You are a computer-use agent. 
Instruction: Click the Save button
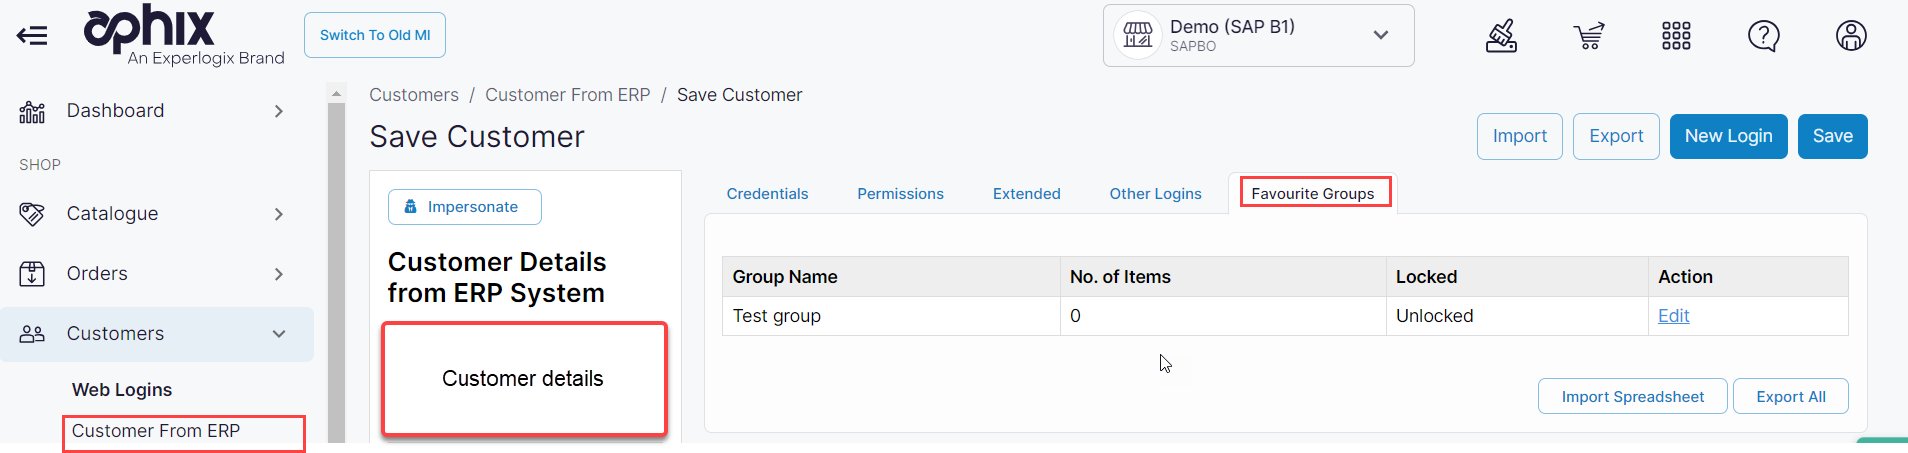point(1832,136)
